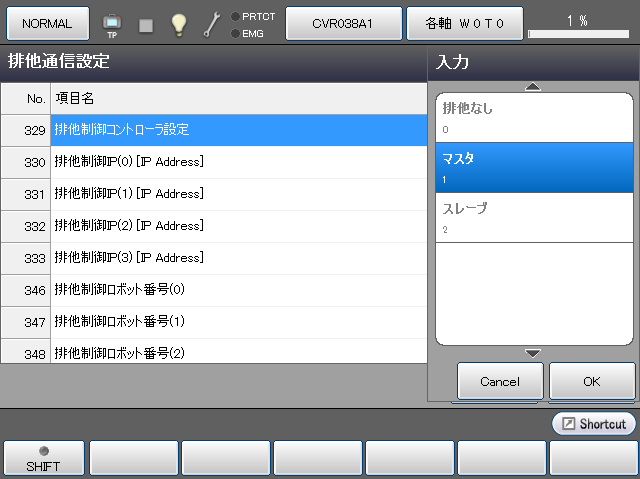Click the wrench maintenance icon

212,24
